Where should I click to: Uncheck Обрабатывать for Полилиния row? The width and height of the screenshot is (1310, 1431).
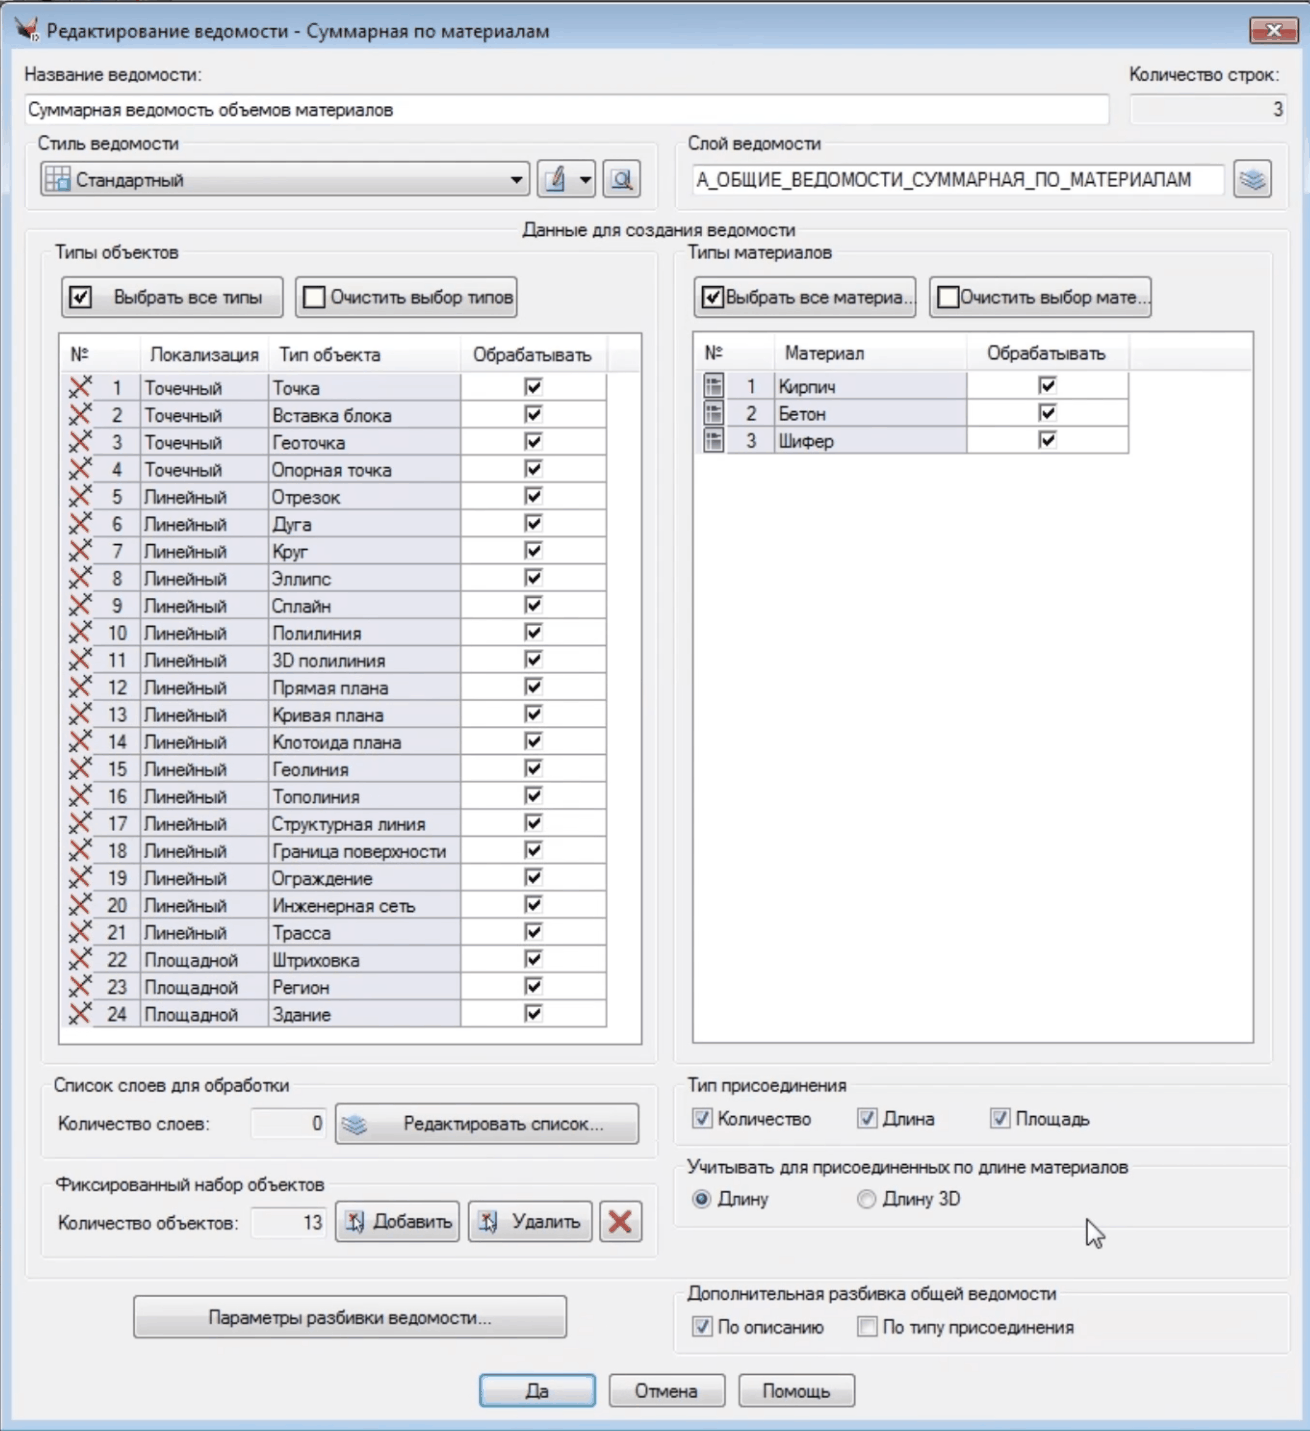533,633
